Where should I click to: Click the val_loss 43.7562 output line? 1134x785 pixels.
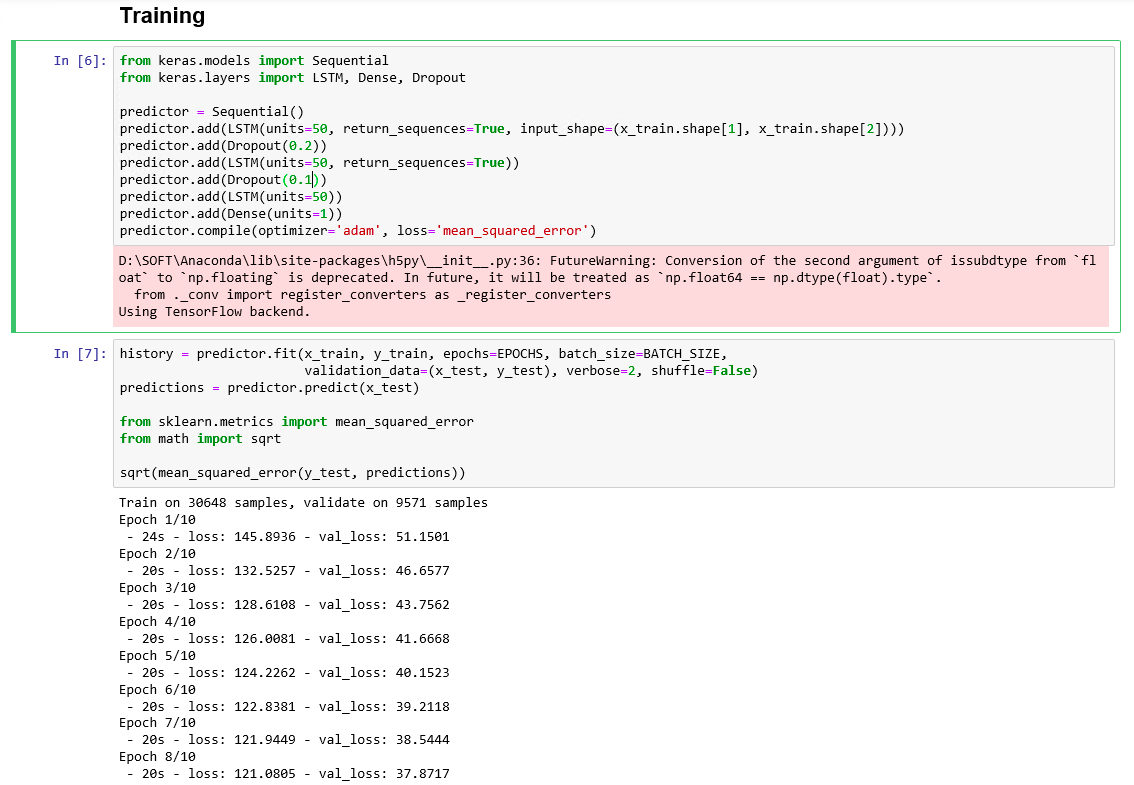288,605
